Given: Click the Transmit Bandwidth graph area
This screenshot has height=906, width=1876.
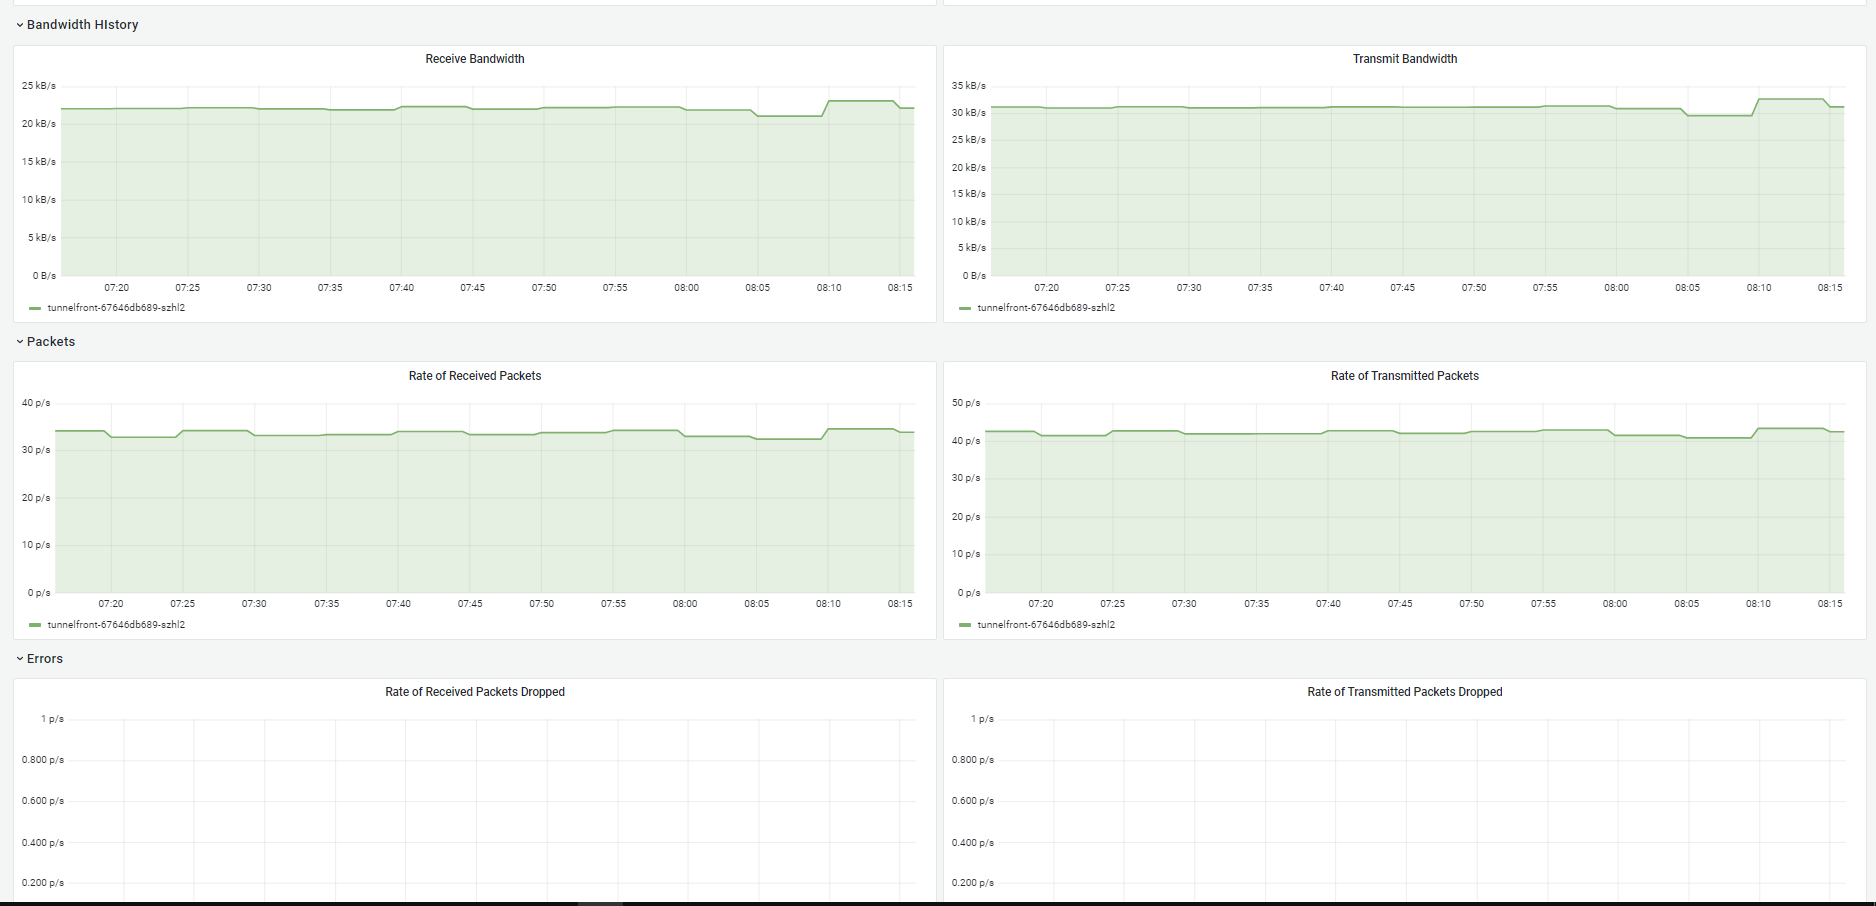Looking at the screenshot, I should [x=1417, y=181].
